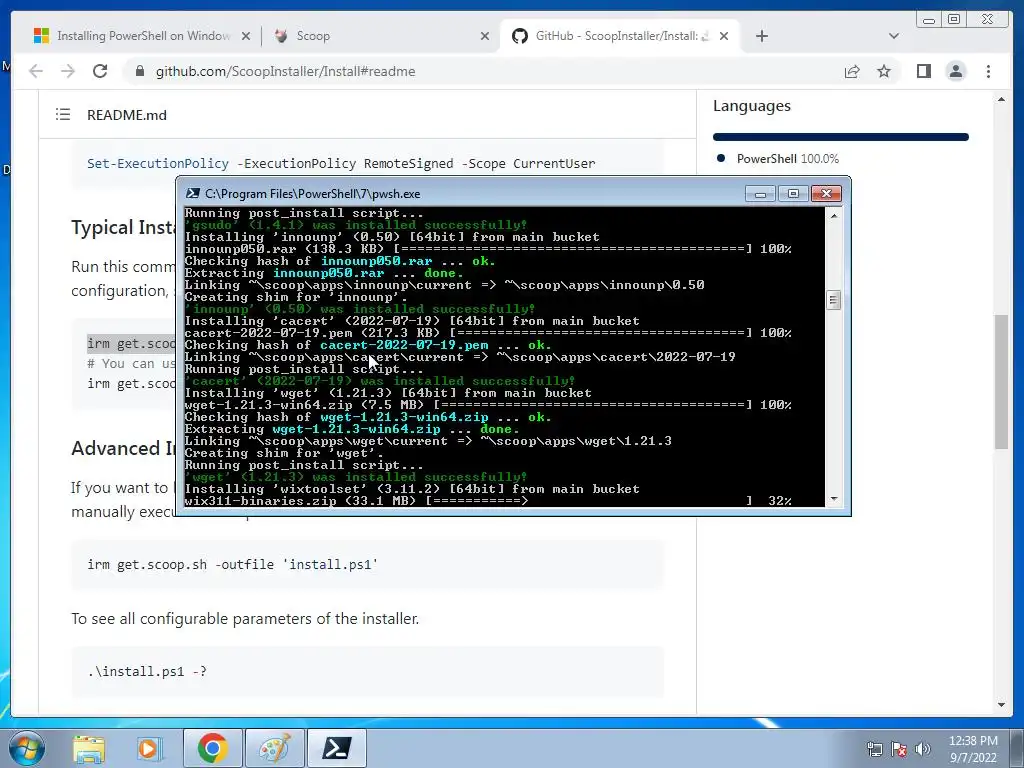
Task: Click the PowerShell 100.0% language link
Action: 788,159
